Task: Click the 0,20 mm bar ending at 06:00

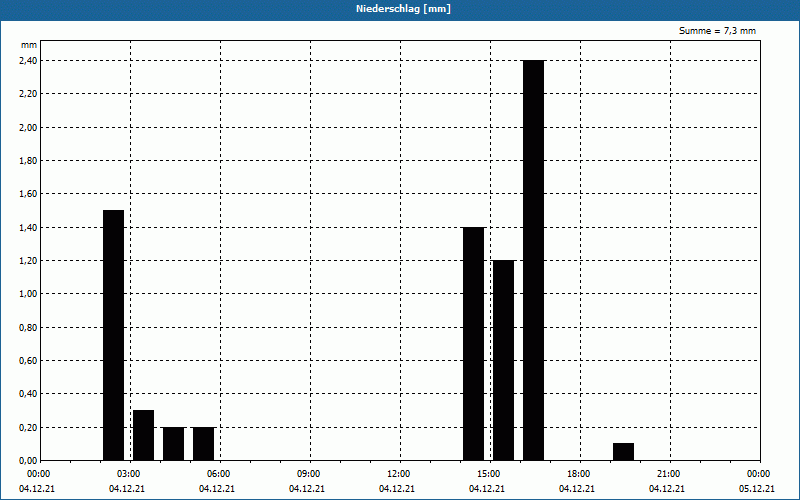Action: tap(204, 443)
